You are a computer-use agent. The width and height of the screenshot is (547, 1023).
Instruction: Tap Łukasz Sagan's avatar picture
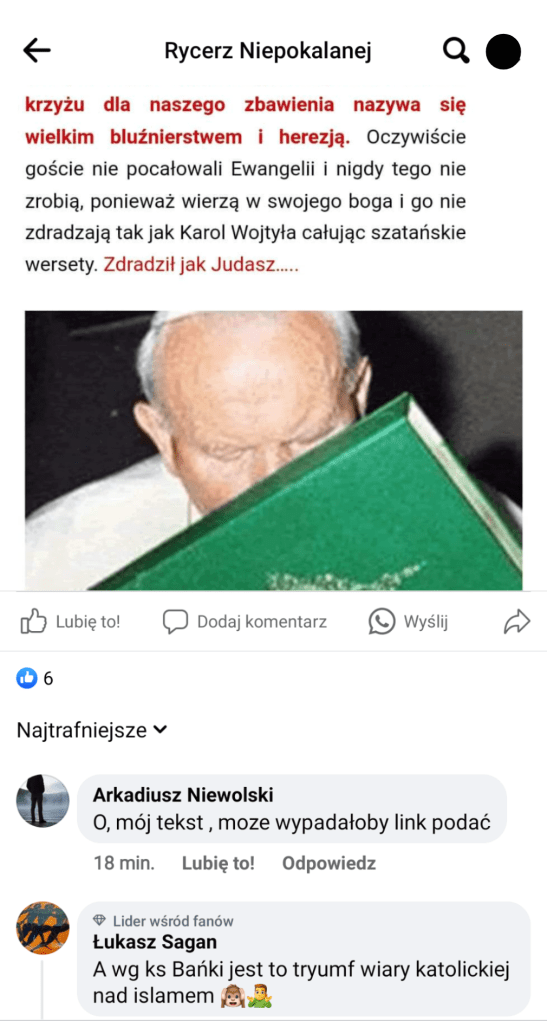(42, 928)
